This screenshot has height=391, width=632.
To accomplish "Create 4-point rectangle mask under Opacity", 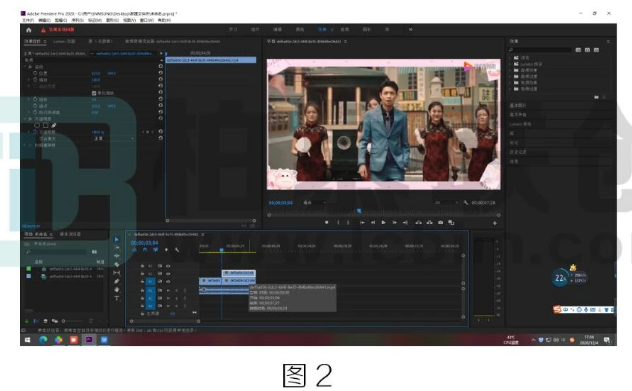I will [45, 125].
